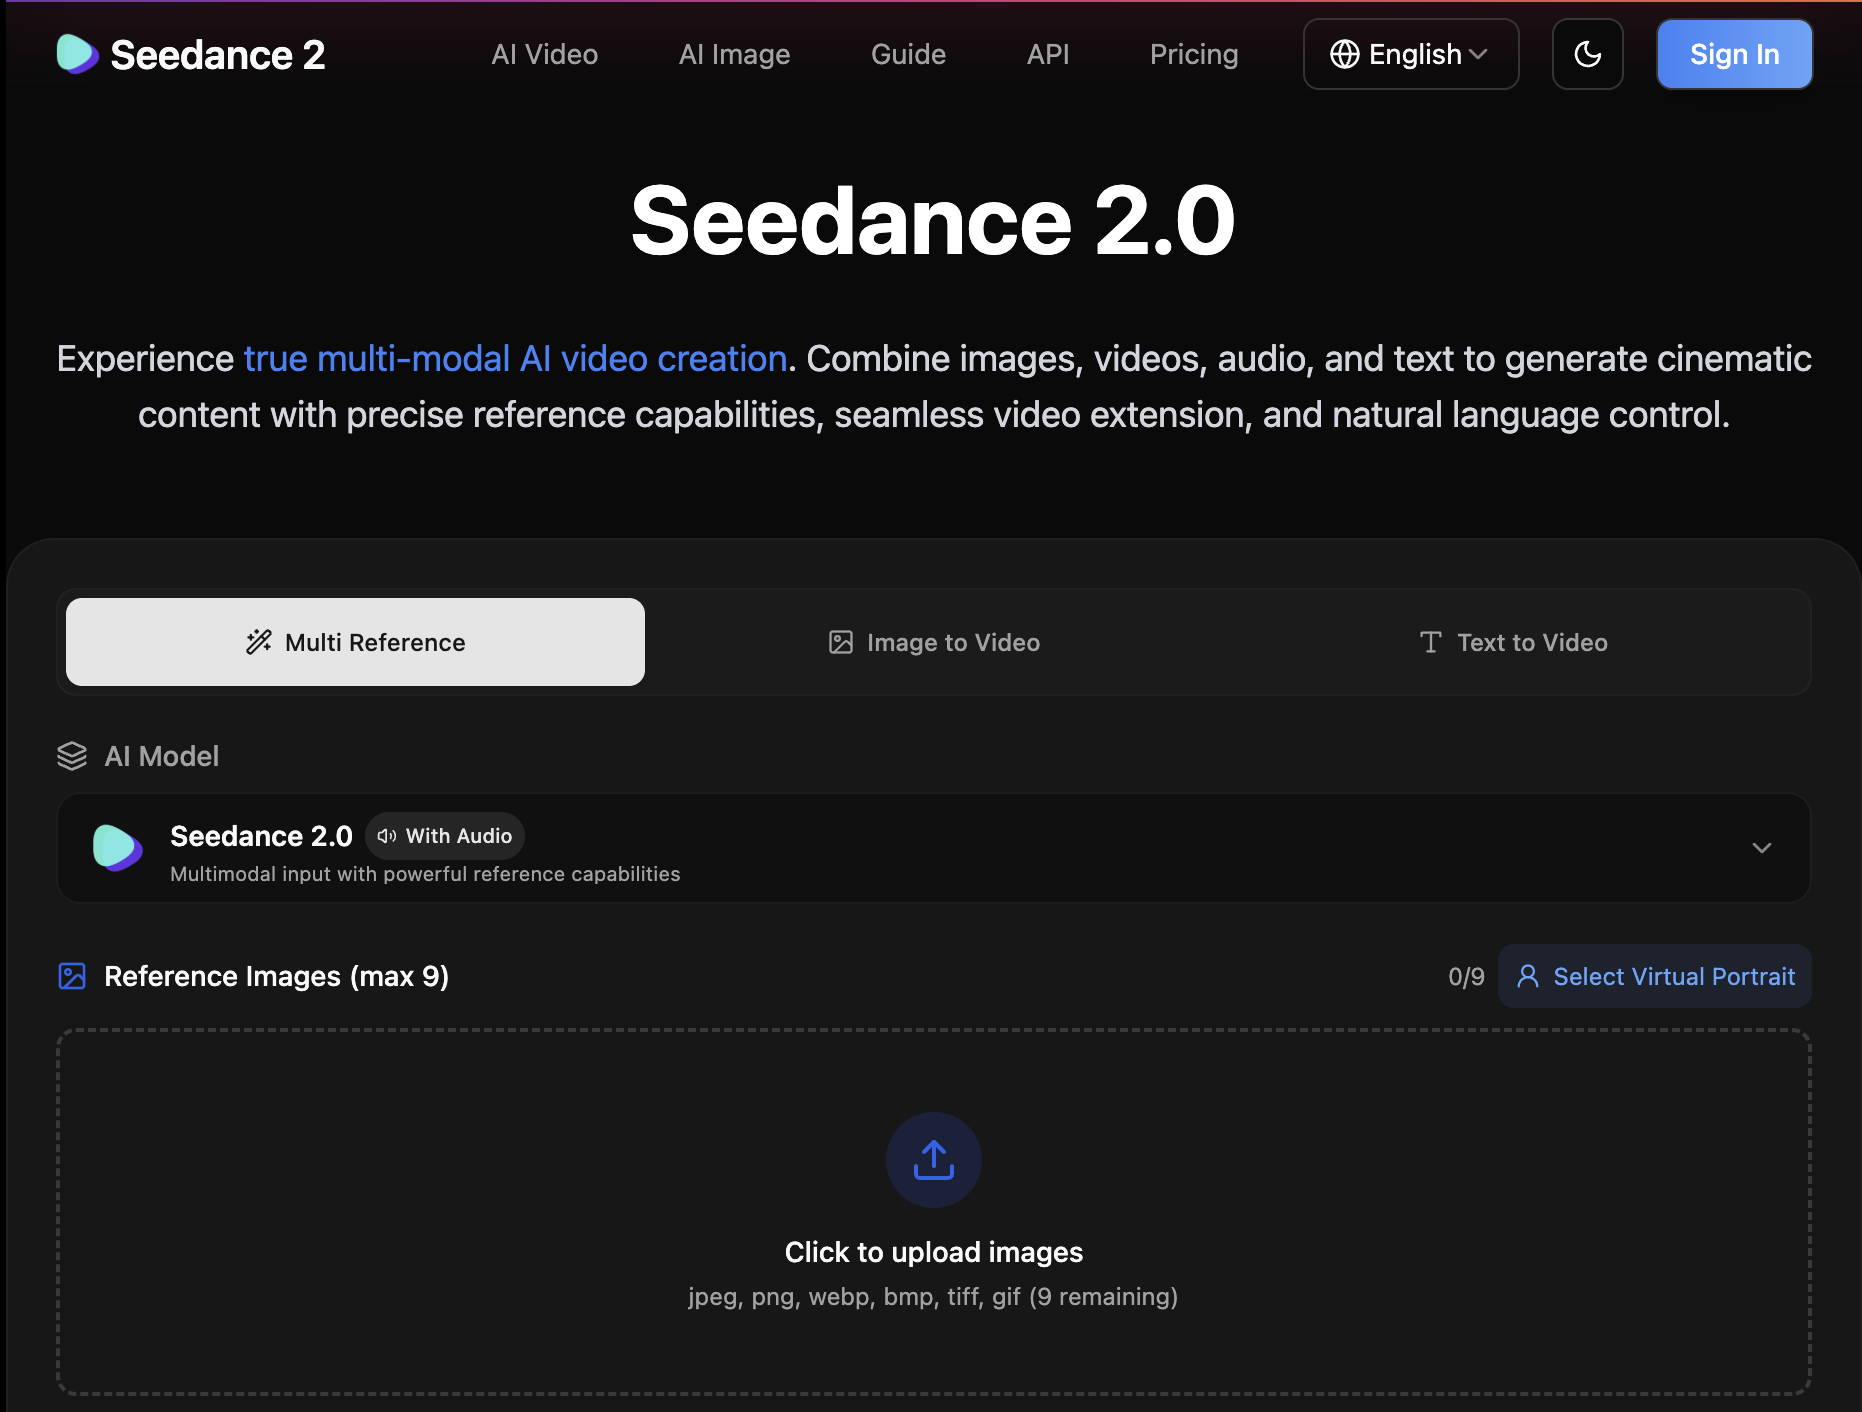Select the Multi Reference tab
1862x1412 pixels.
click(355, 642)
